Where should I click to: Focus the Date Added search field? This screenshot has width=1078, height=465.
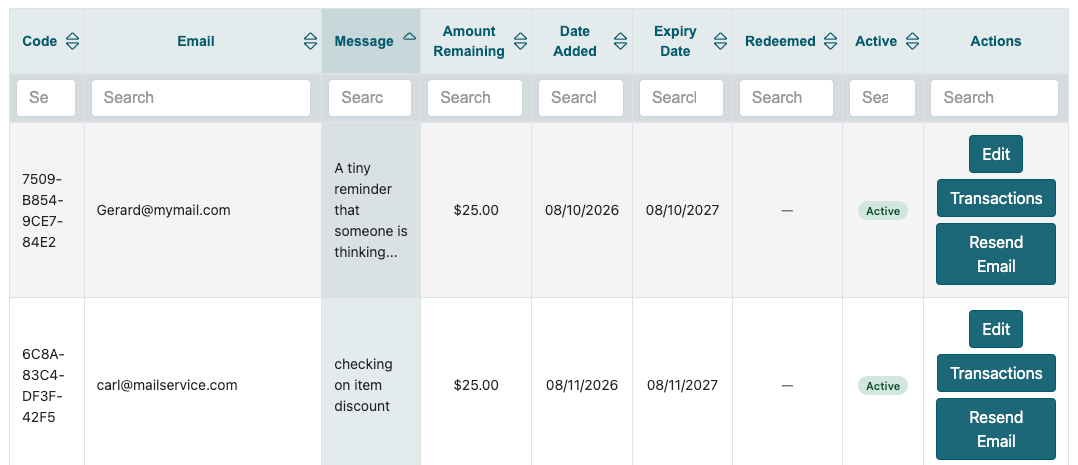click(x=581, y=98)
